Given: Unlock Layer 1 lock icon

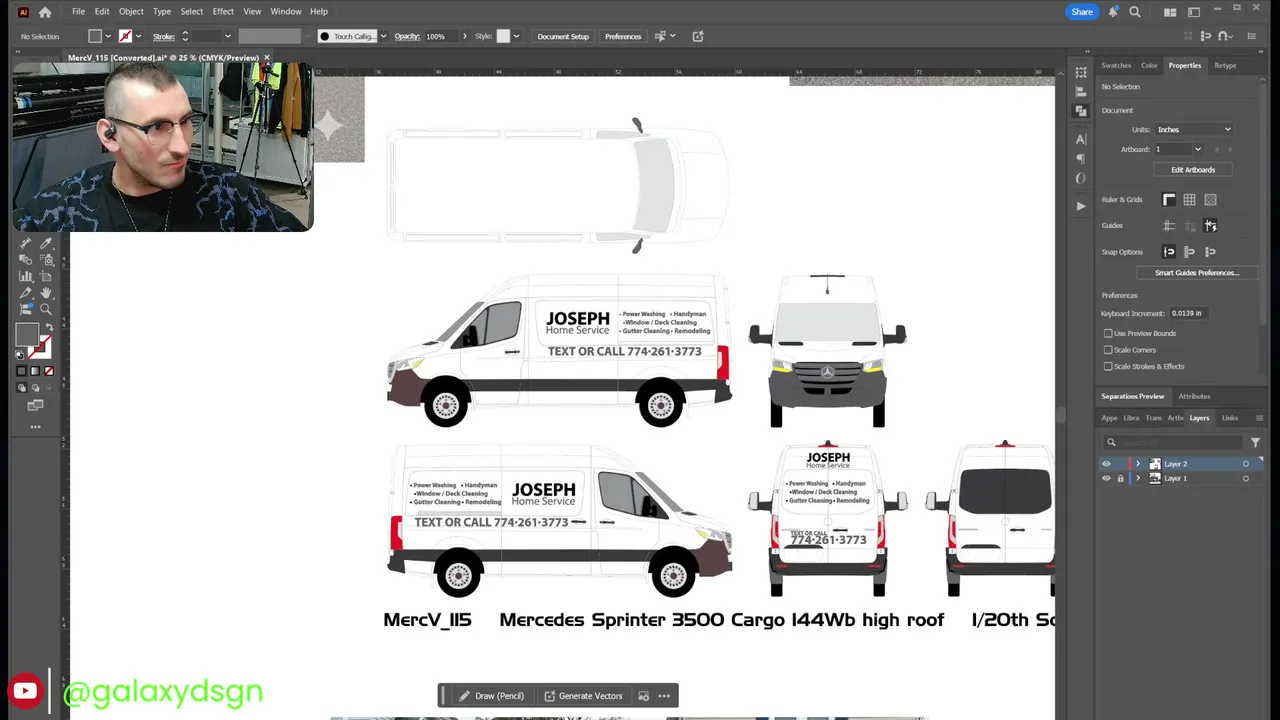Looking at the screenshot, I should point(1120,479).
